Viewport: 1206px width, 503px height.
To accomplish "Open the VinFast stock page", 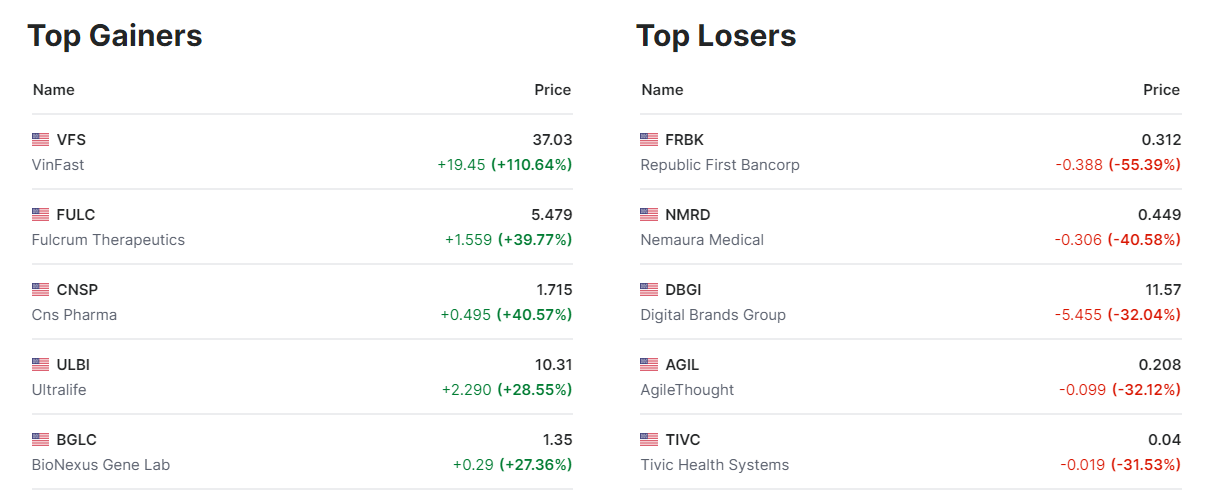I will tap(58, 165).
